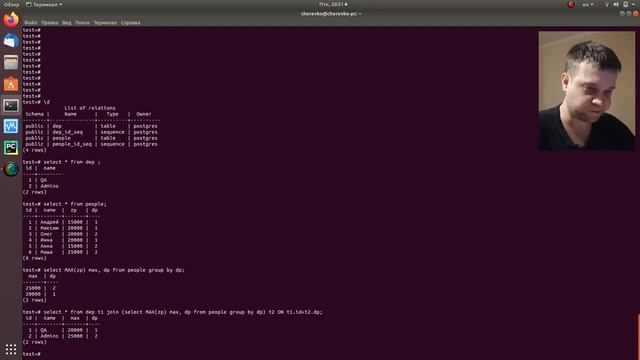
Task: Click the Маша 25000 row
Action: coord(63,252)
